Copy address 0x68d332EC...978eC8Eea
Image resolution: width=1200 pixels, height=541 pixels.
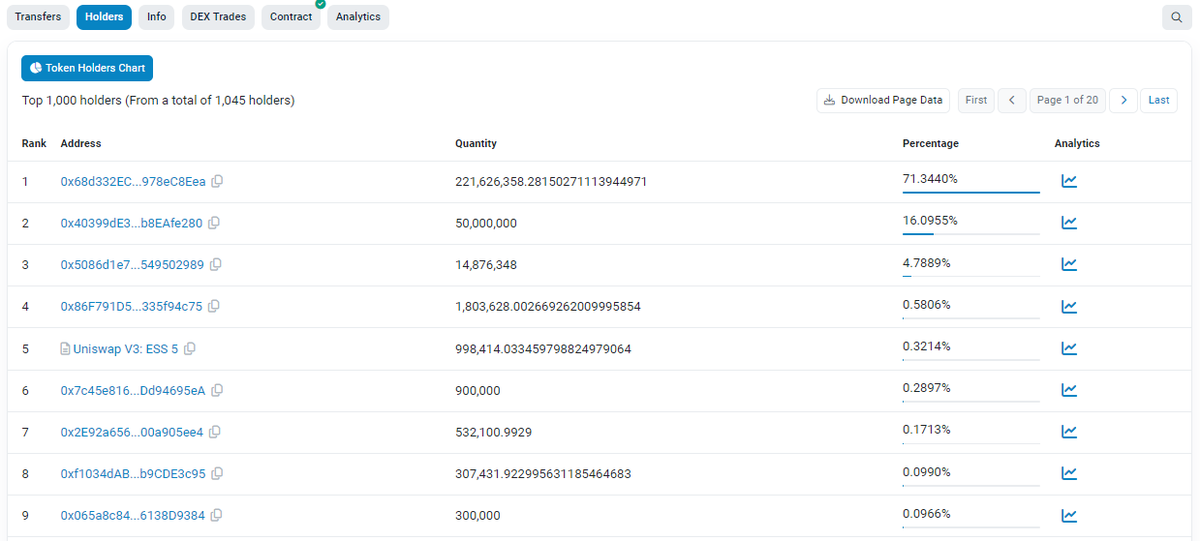(217, 182)
